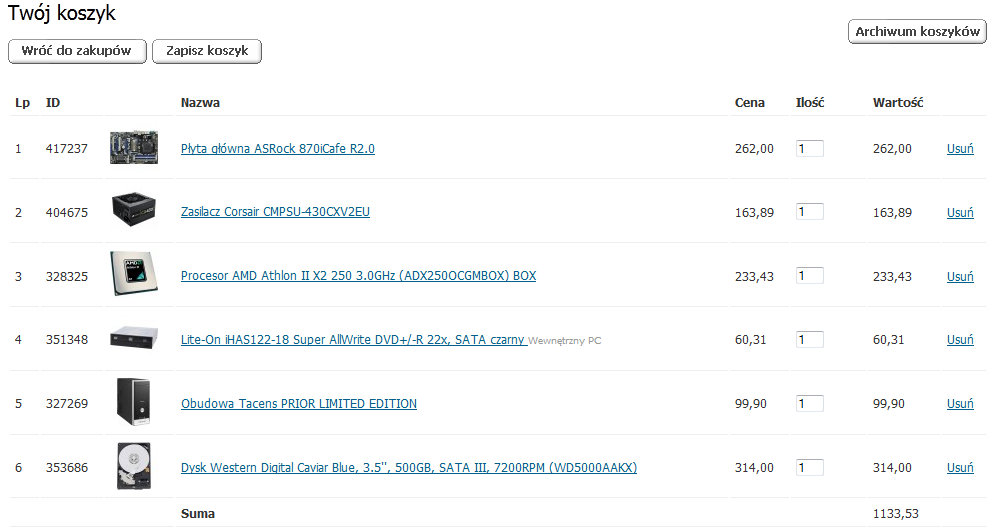The image size is (996, 529).
Task: Click the Lite-On DVD drive thumbnail
Action: pyautogui.click(x=133, y=338)
